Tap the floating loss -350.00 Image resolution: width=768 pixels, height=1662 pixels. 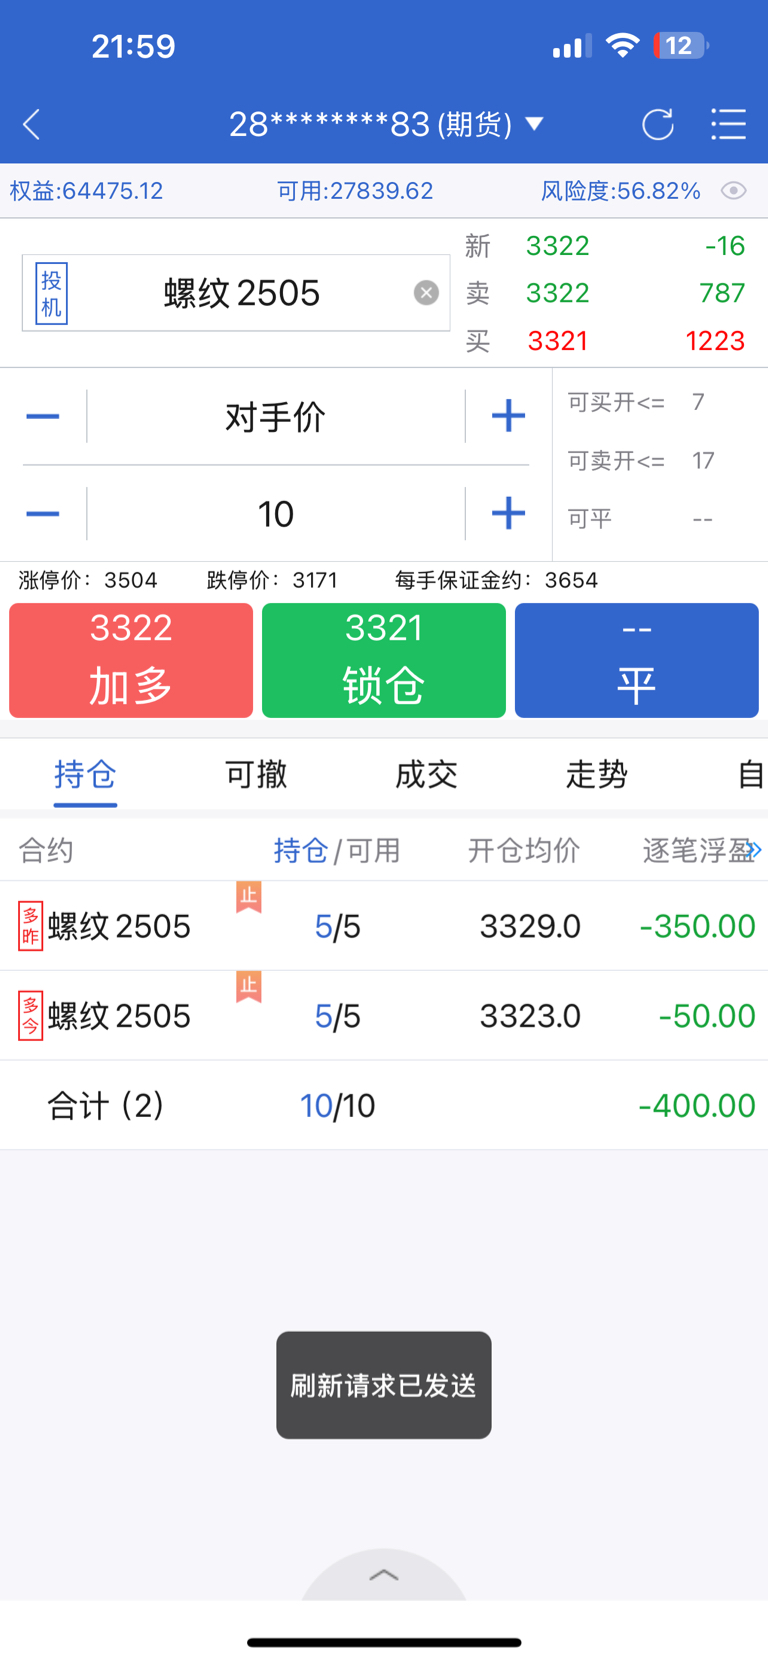point(697,926)
